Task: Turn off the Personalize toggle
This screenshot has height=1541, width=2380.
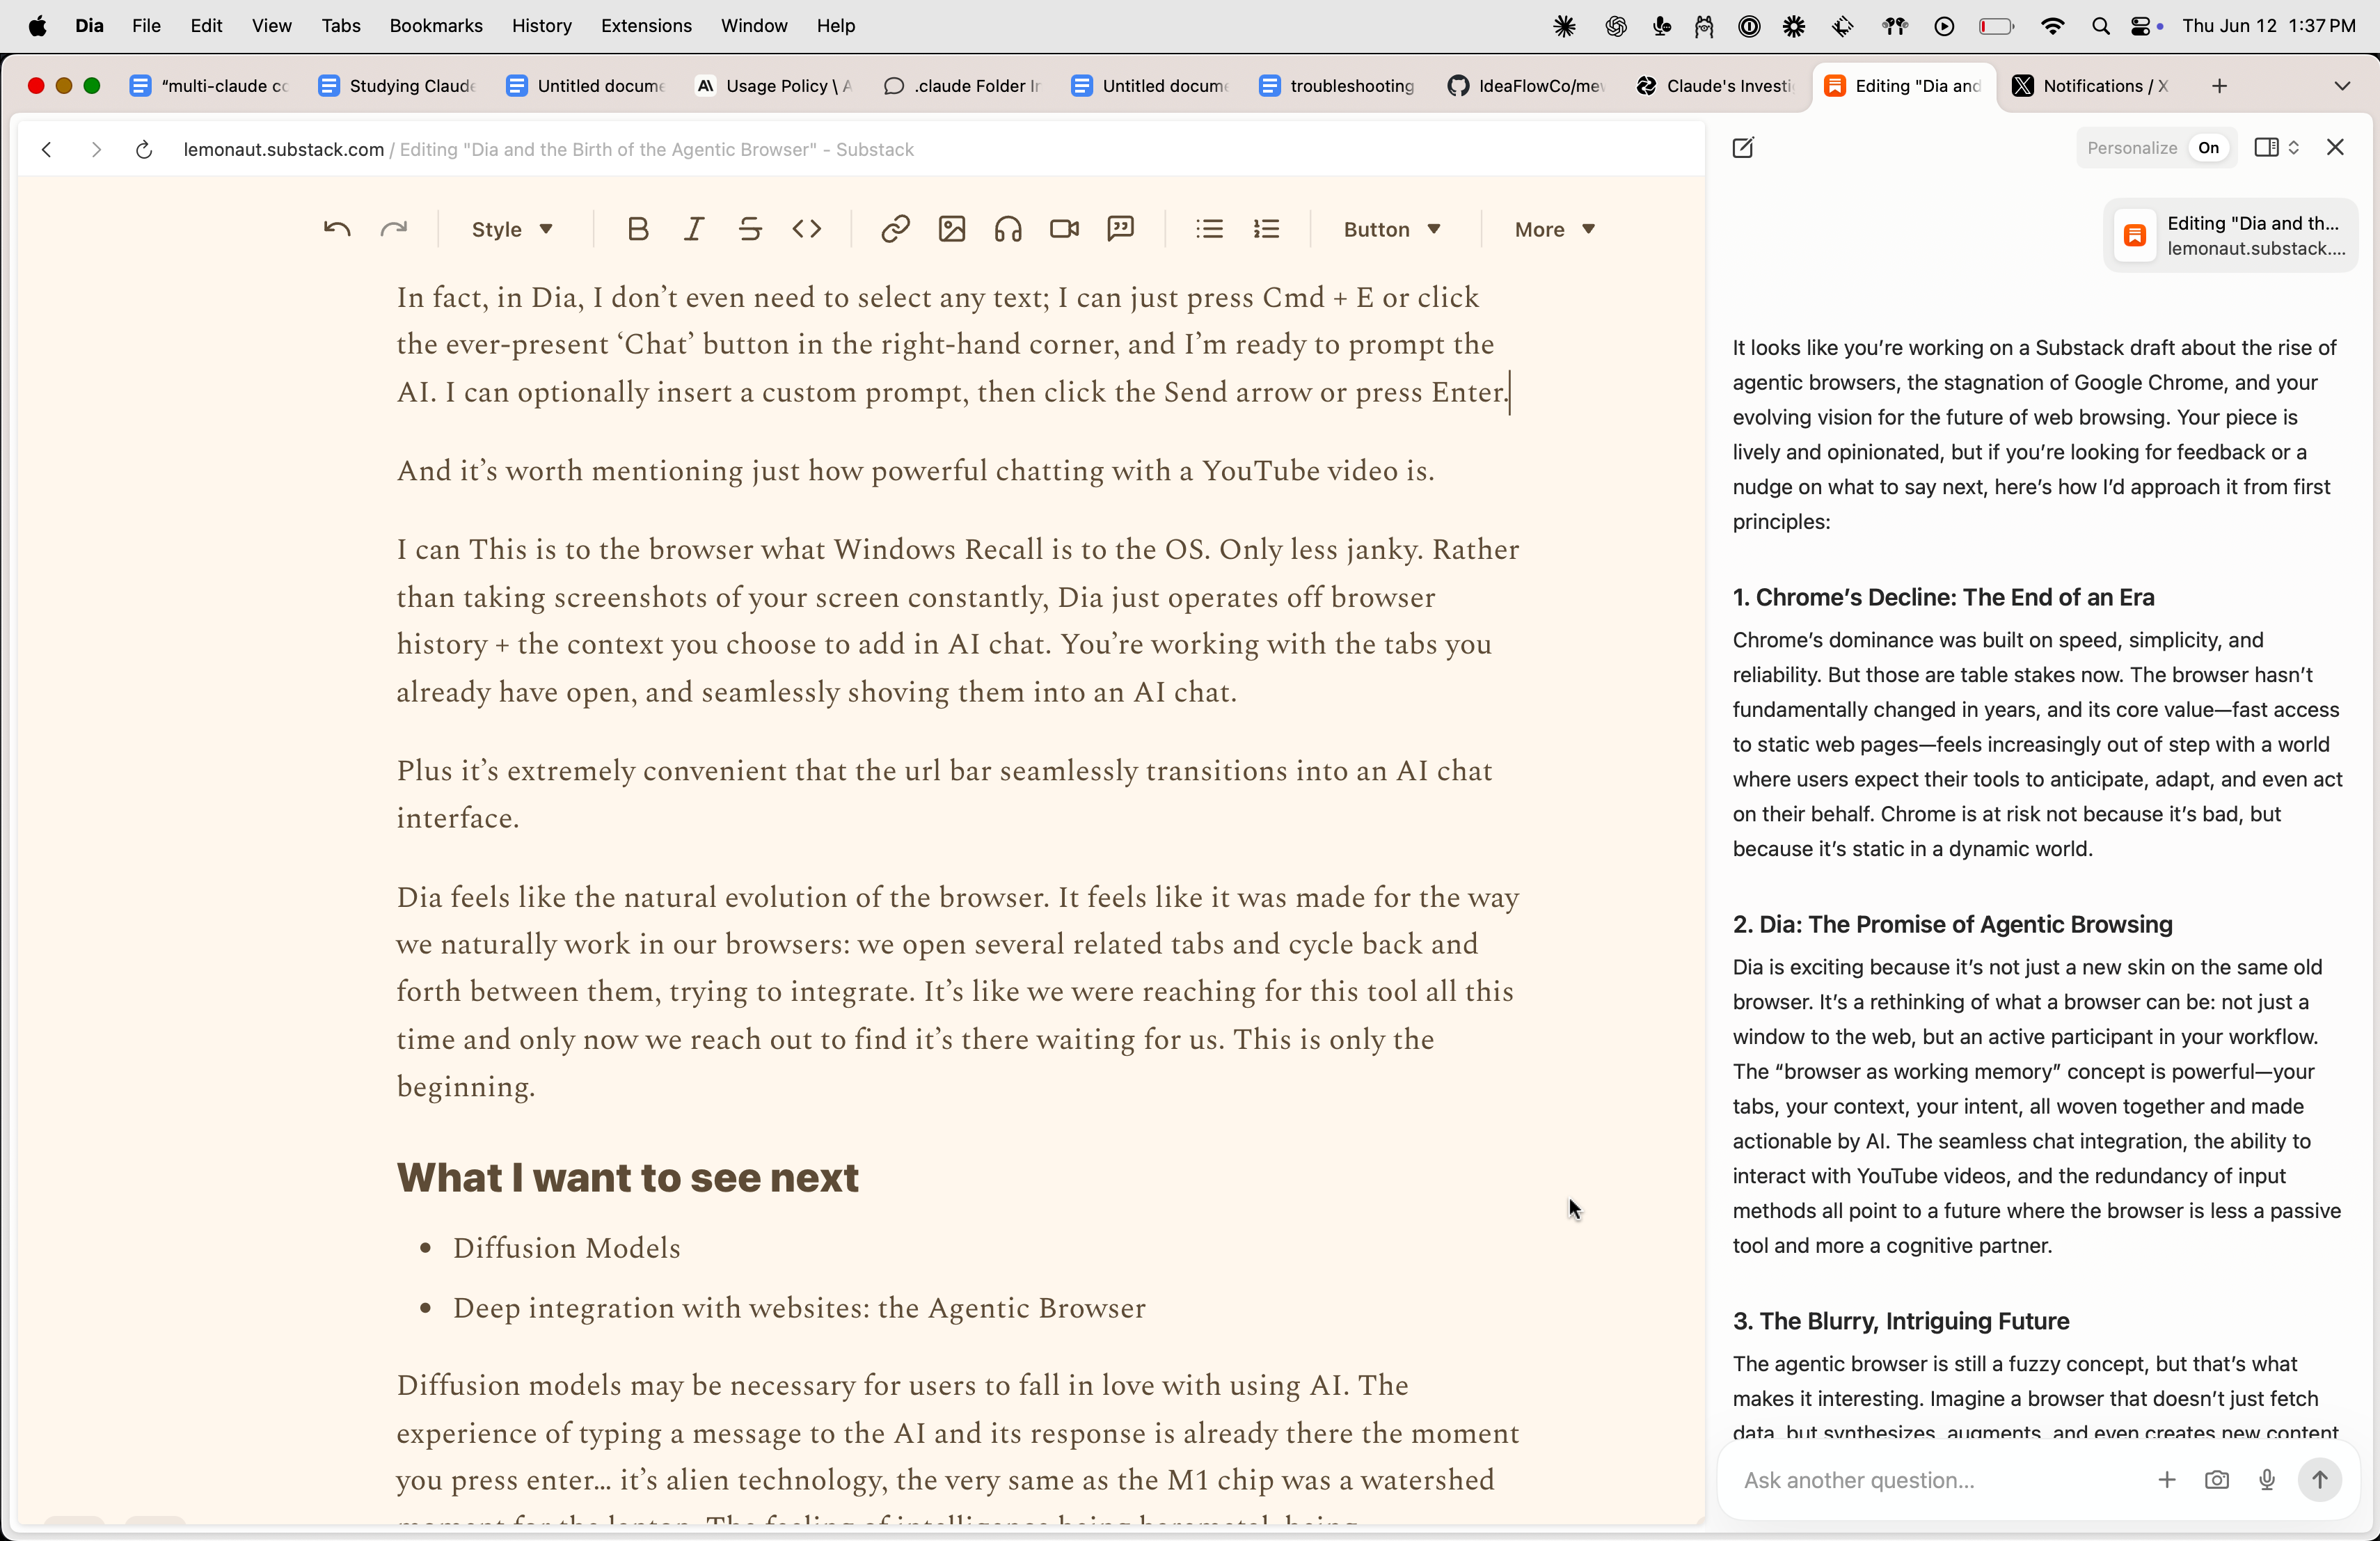Action: coord(2208,147)
